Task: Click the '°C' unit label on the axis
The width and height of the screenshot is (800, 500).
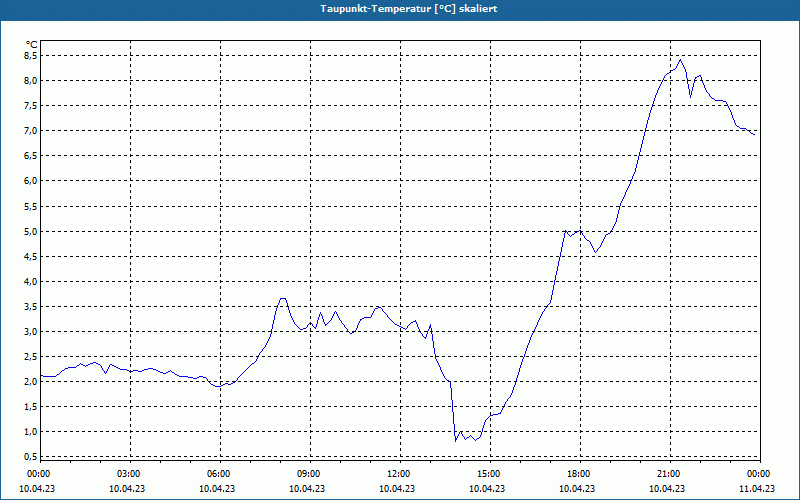Action: (x=32, y=45)
